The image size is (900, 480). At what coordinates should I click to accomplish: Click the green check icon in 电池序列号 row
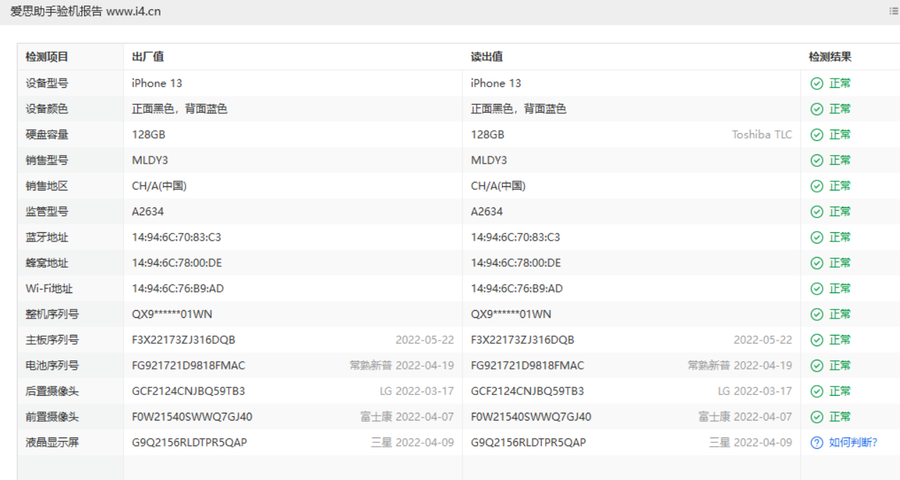click(817, 366)
